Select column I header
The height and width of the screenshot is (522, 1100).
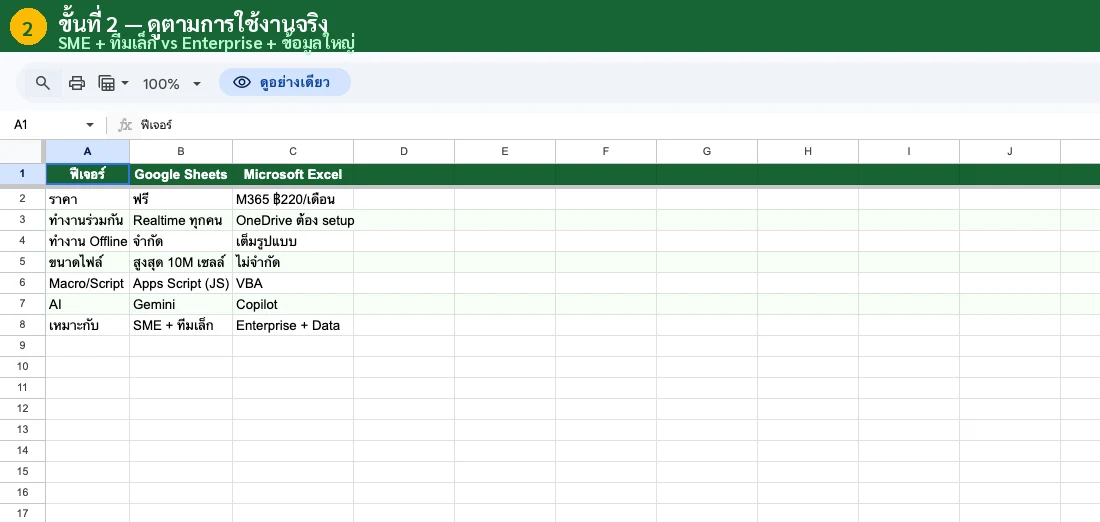(x=909, y=152)
